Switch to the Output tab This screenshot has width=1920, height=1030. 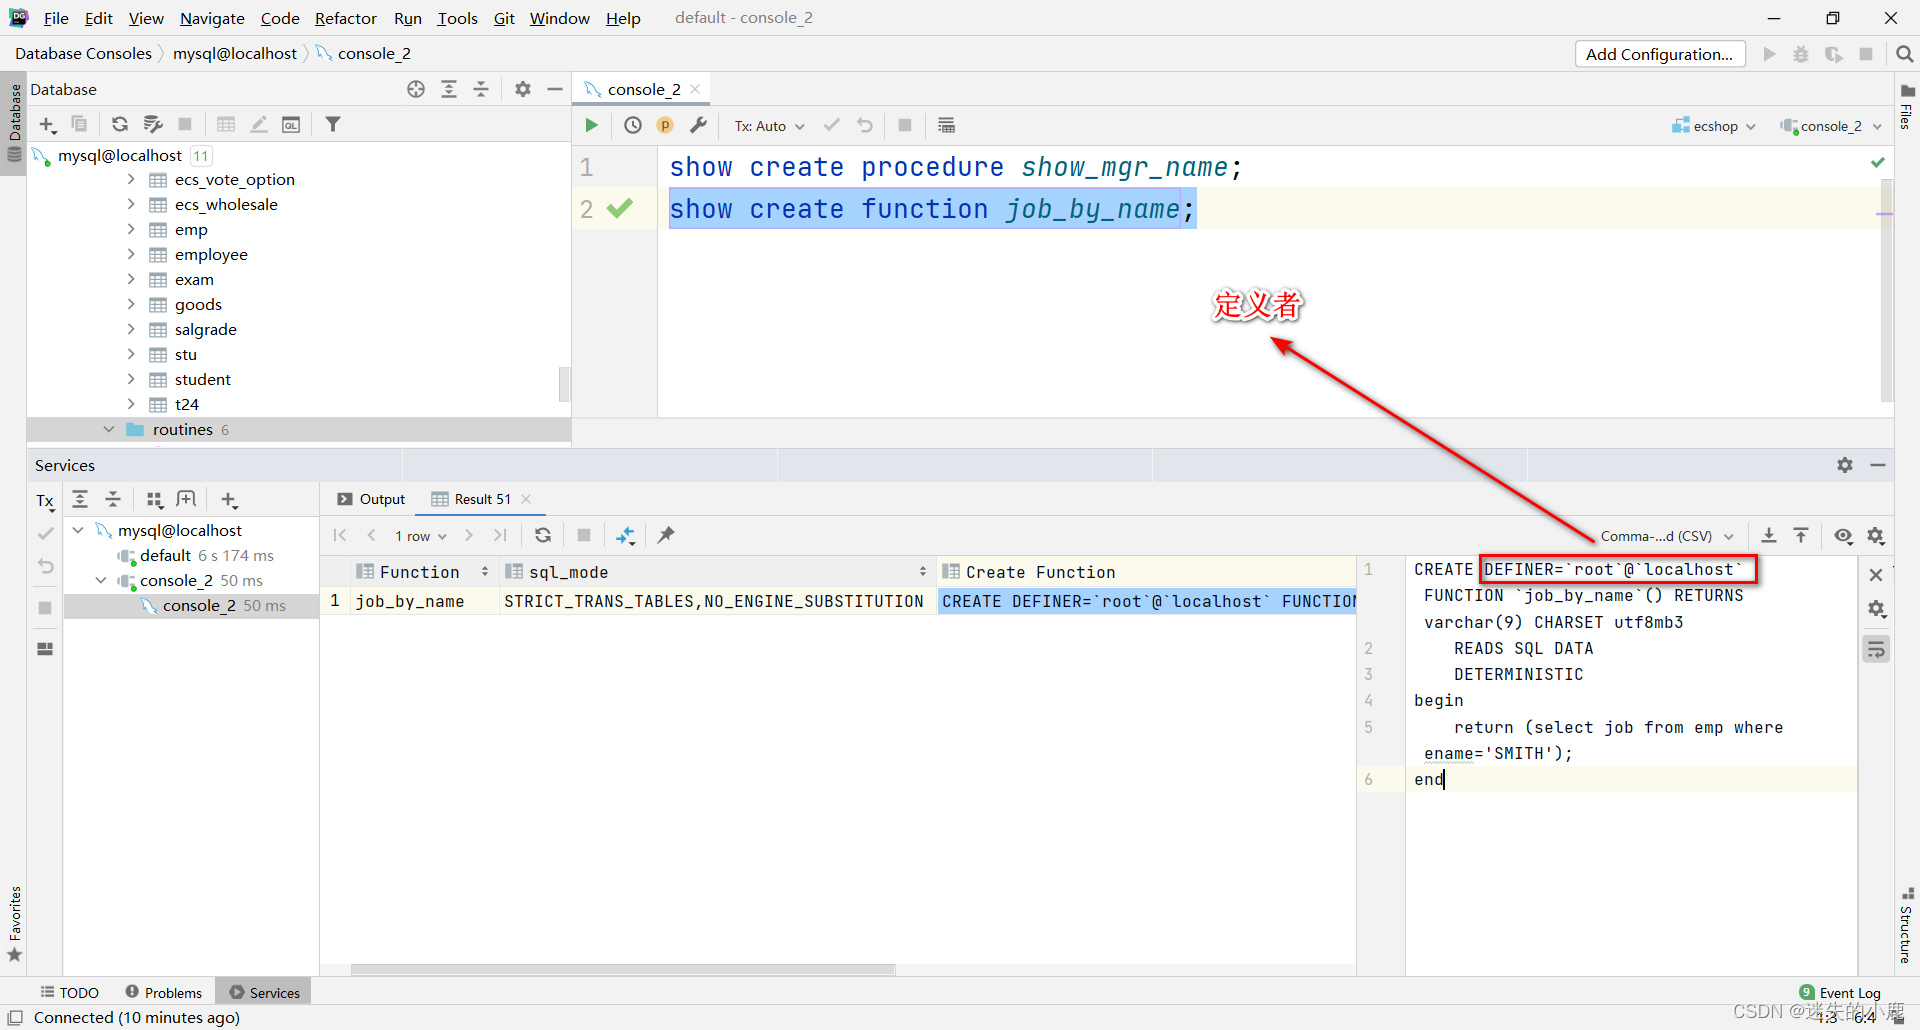click(371, 499)
